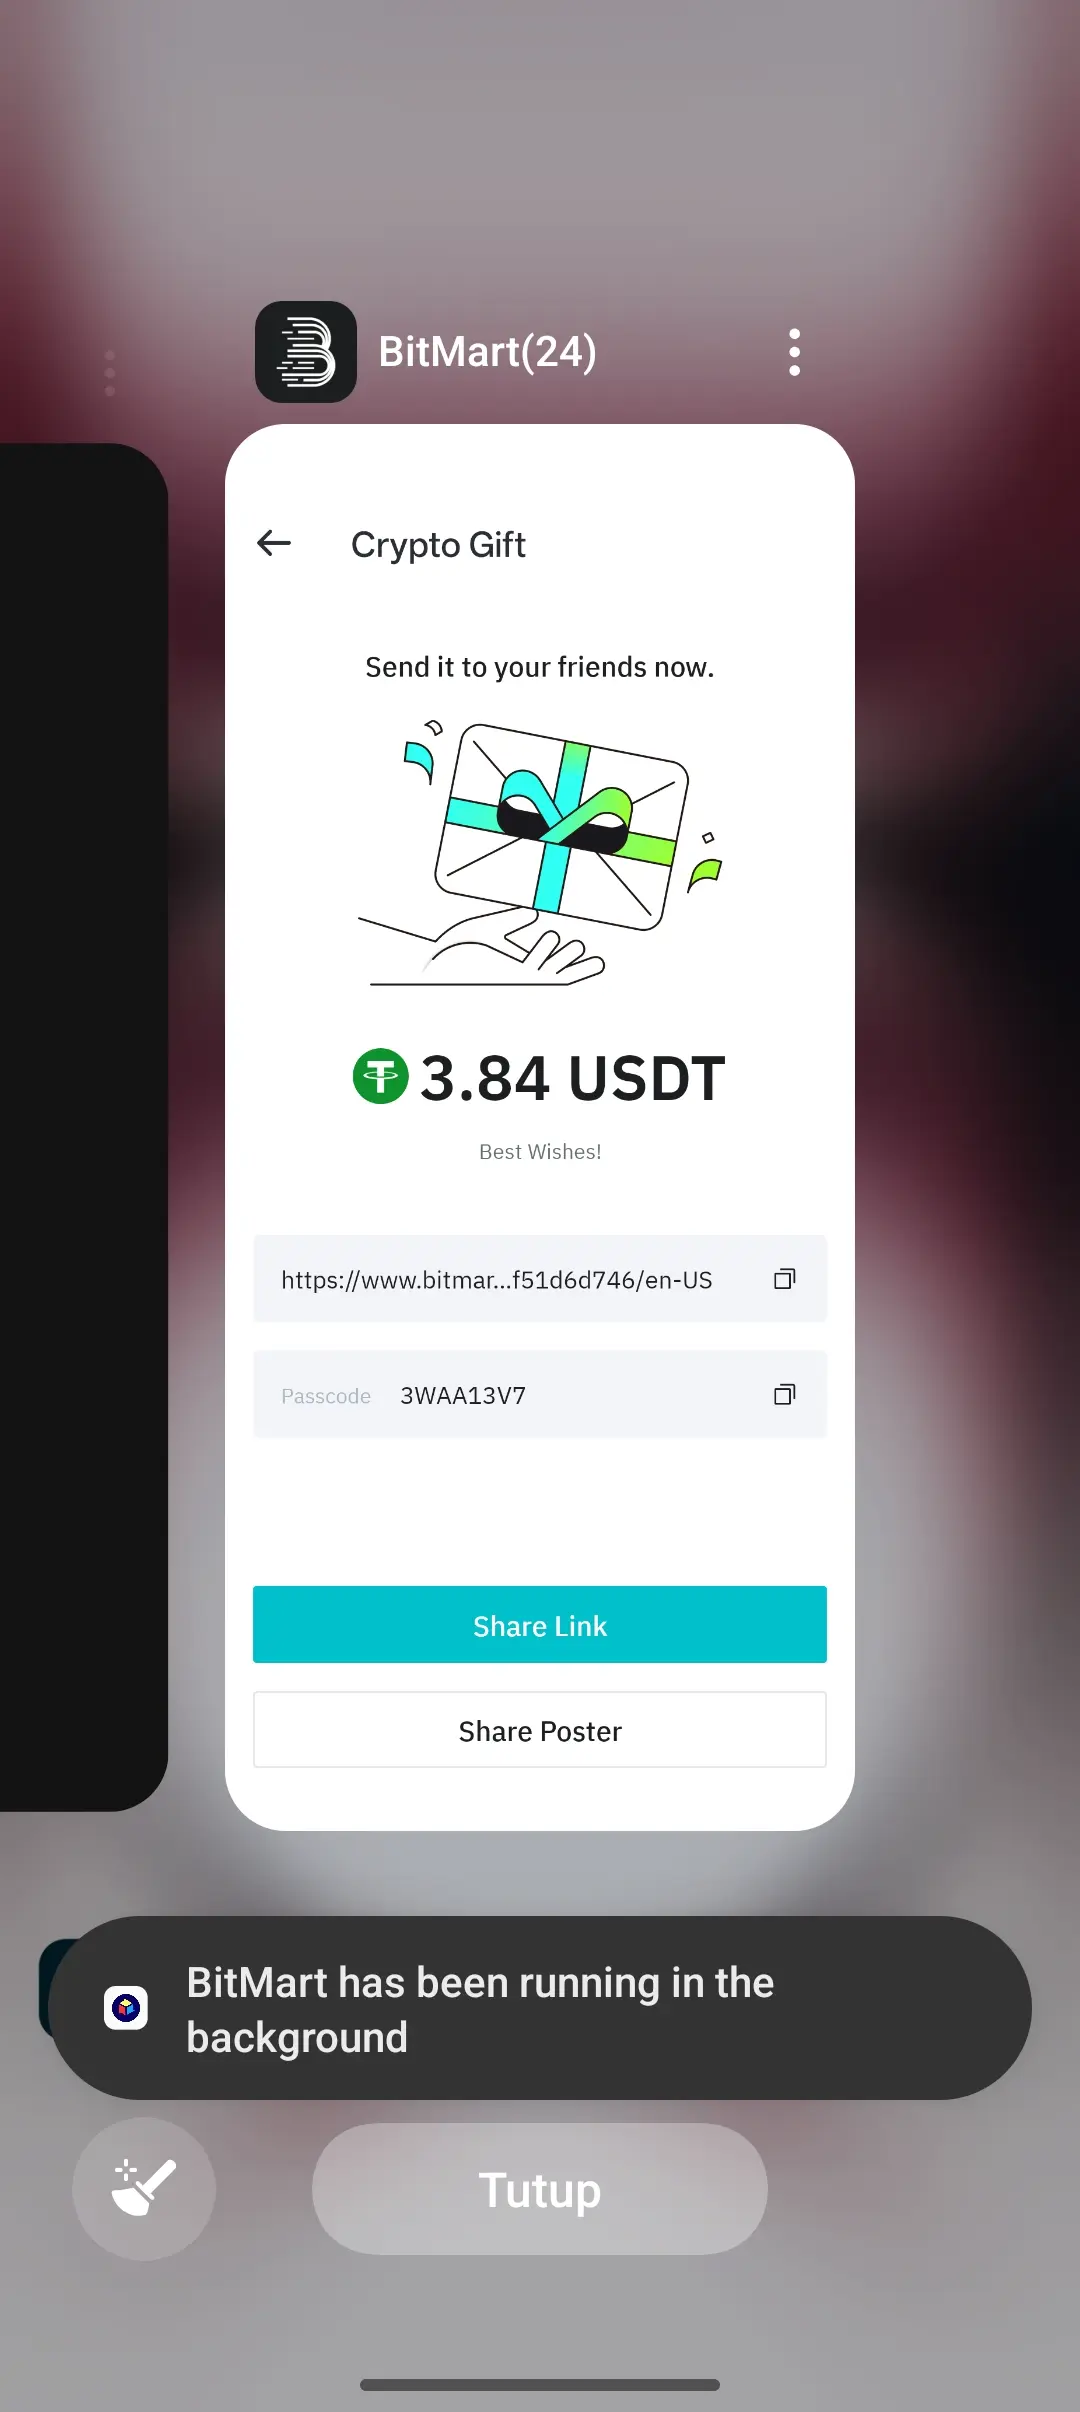Open the three-dot menu for BitMart

click(x=794, y=352)
